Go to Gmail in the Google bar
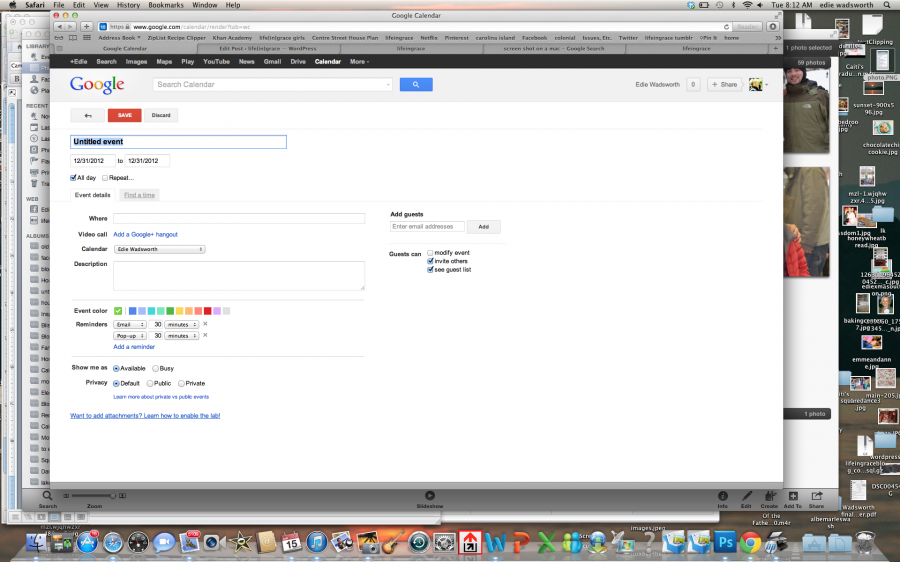Viewport: 900px width, 562px height. (x=272, y=61)
